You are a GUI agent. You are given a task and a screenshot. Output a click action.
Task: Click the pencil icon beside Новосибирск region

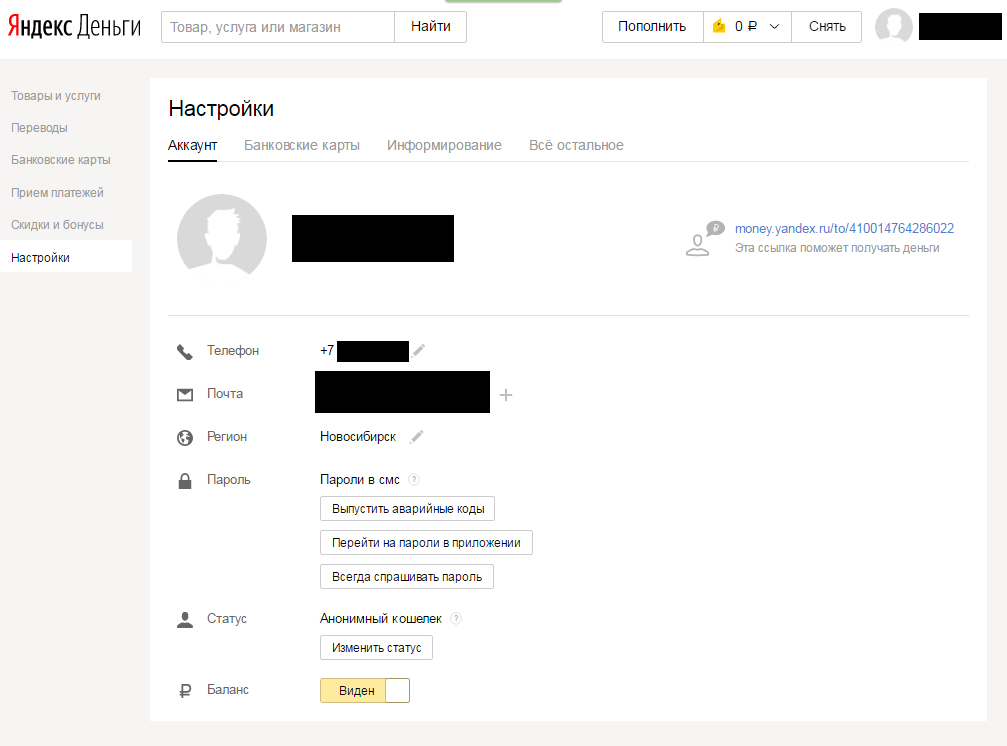pyautogui.click(x=417, y=436)
